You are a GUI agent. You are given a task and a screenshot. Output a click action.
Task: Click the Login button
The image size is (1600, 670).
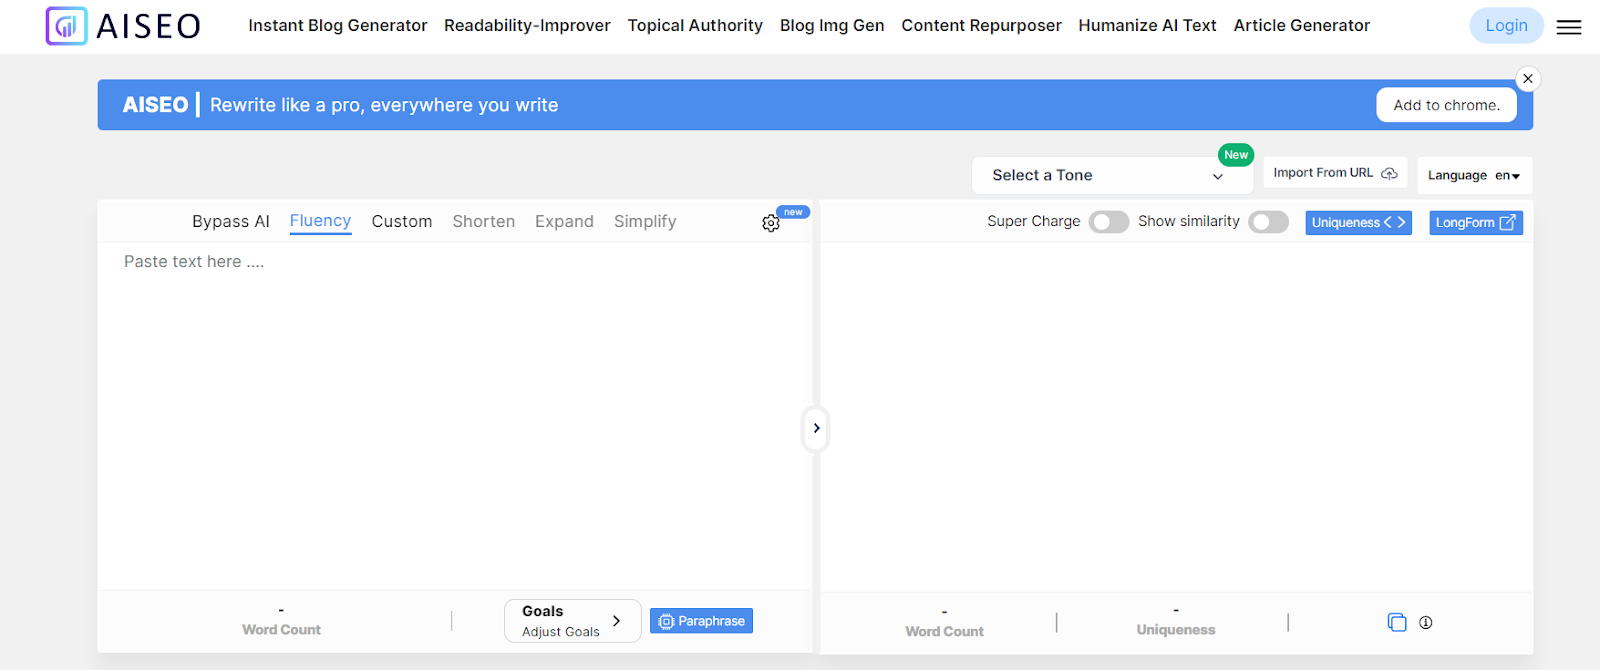pos(1506,26)
